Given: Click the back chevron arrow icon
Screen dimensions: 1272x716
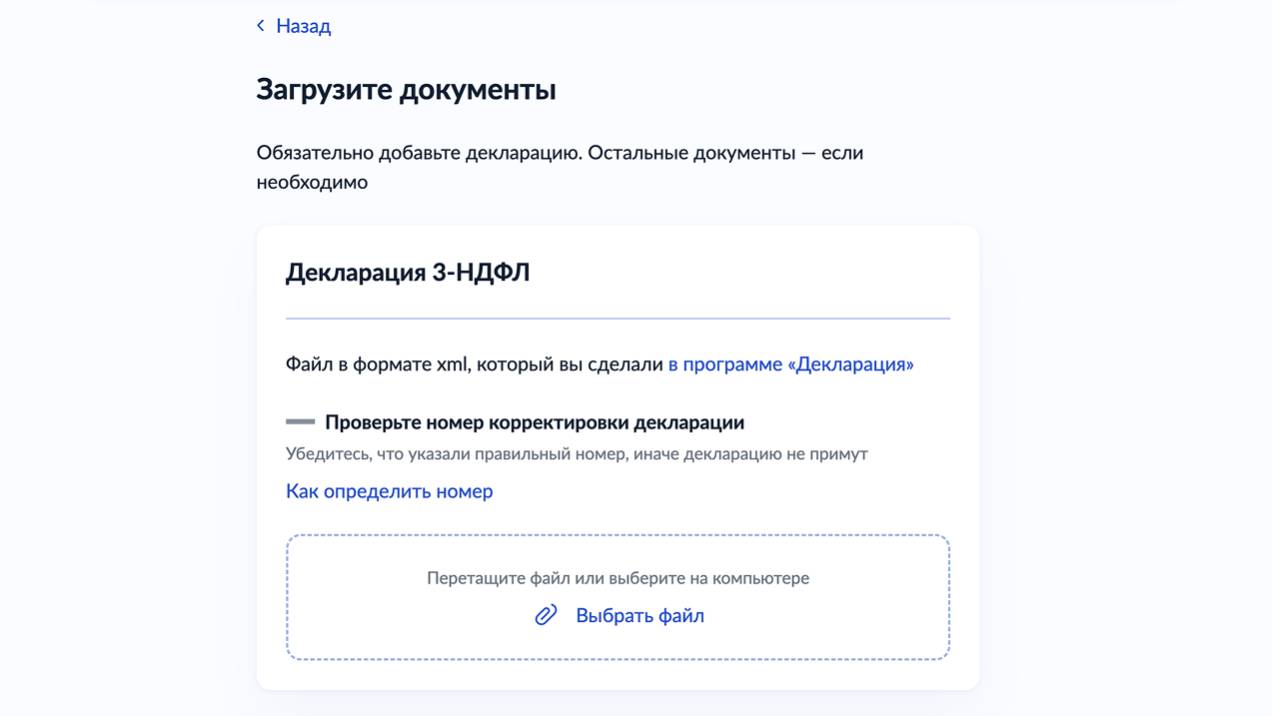Looking at the screenshot, I should (x=261, y=26).
